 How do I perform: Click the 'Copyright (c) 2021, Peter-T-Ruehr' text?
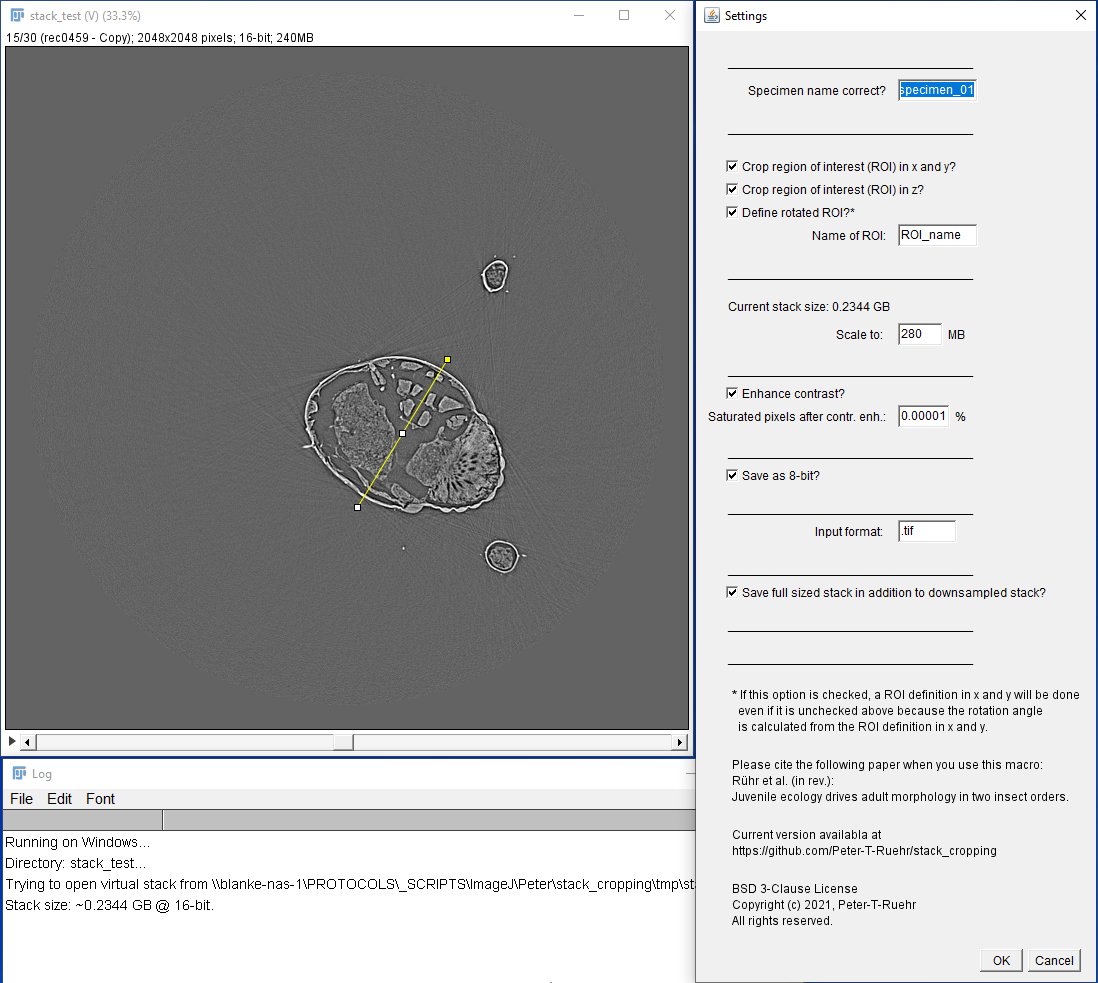(824, 905)
